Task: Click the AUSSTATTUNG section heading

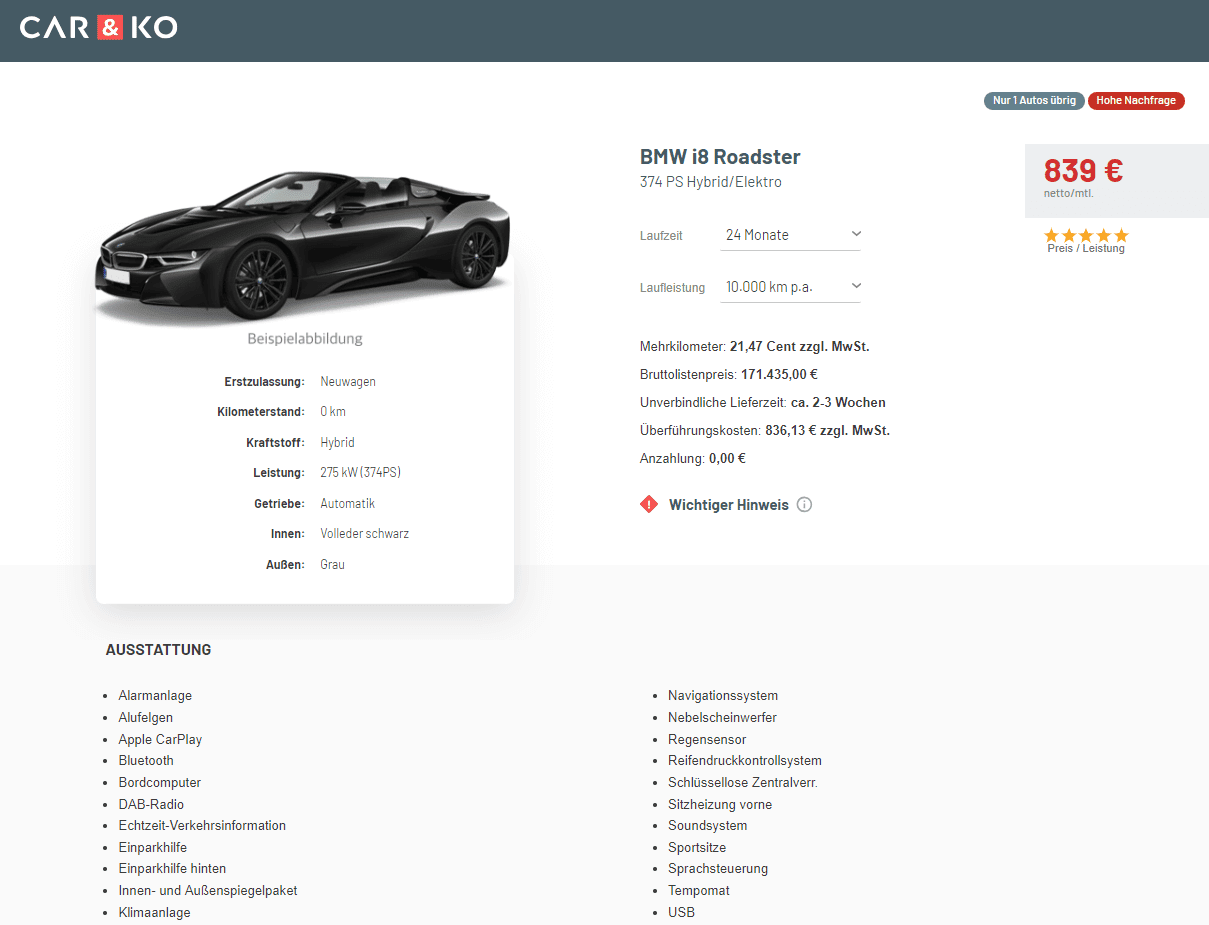Action: click(x=159, y=650)
